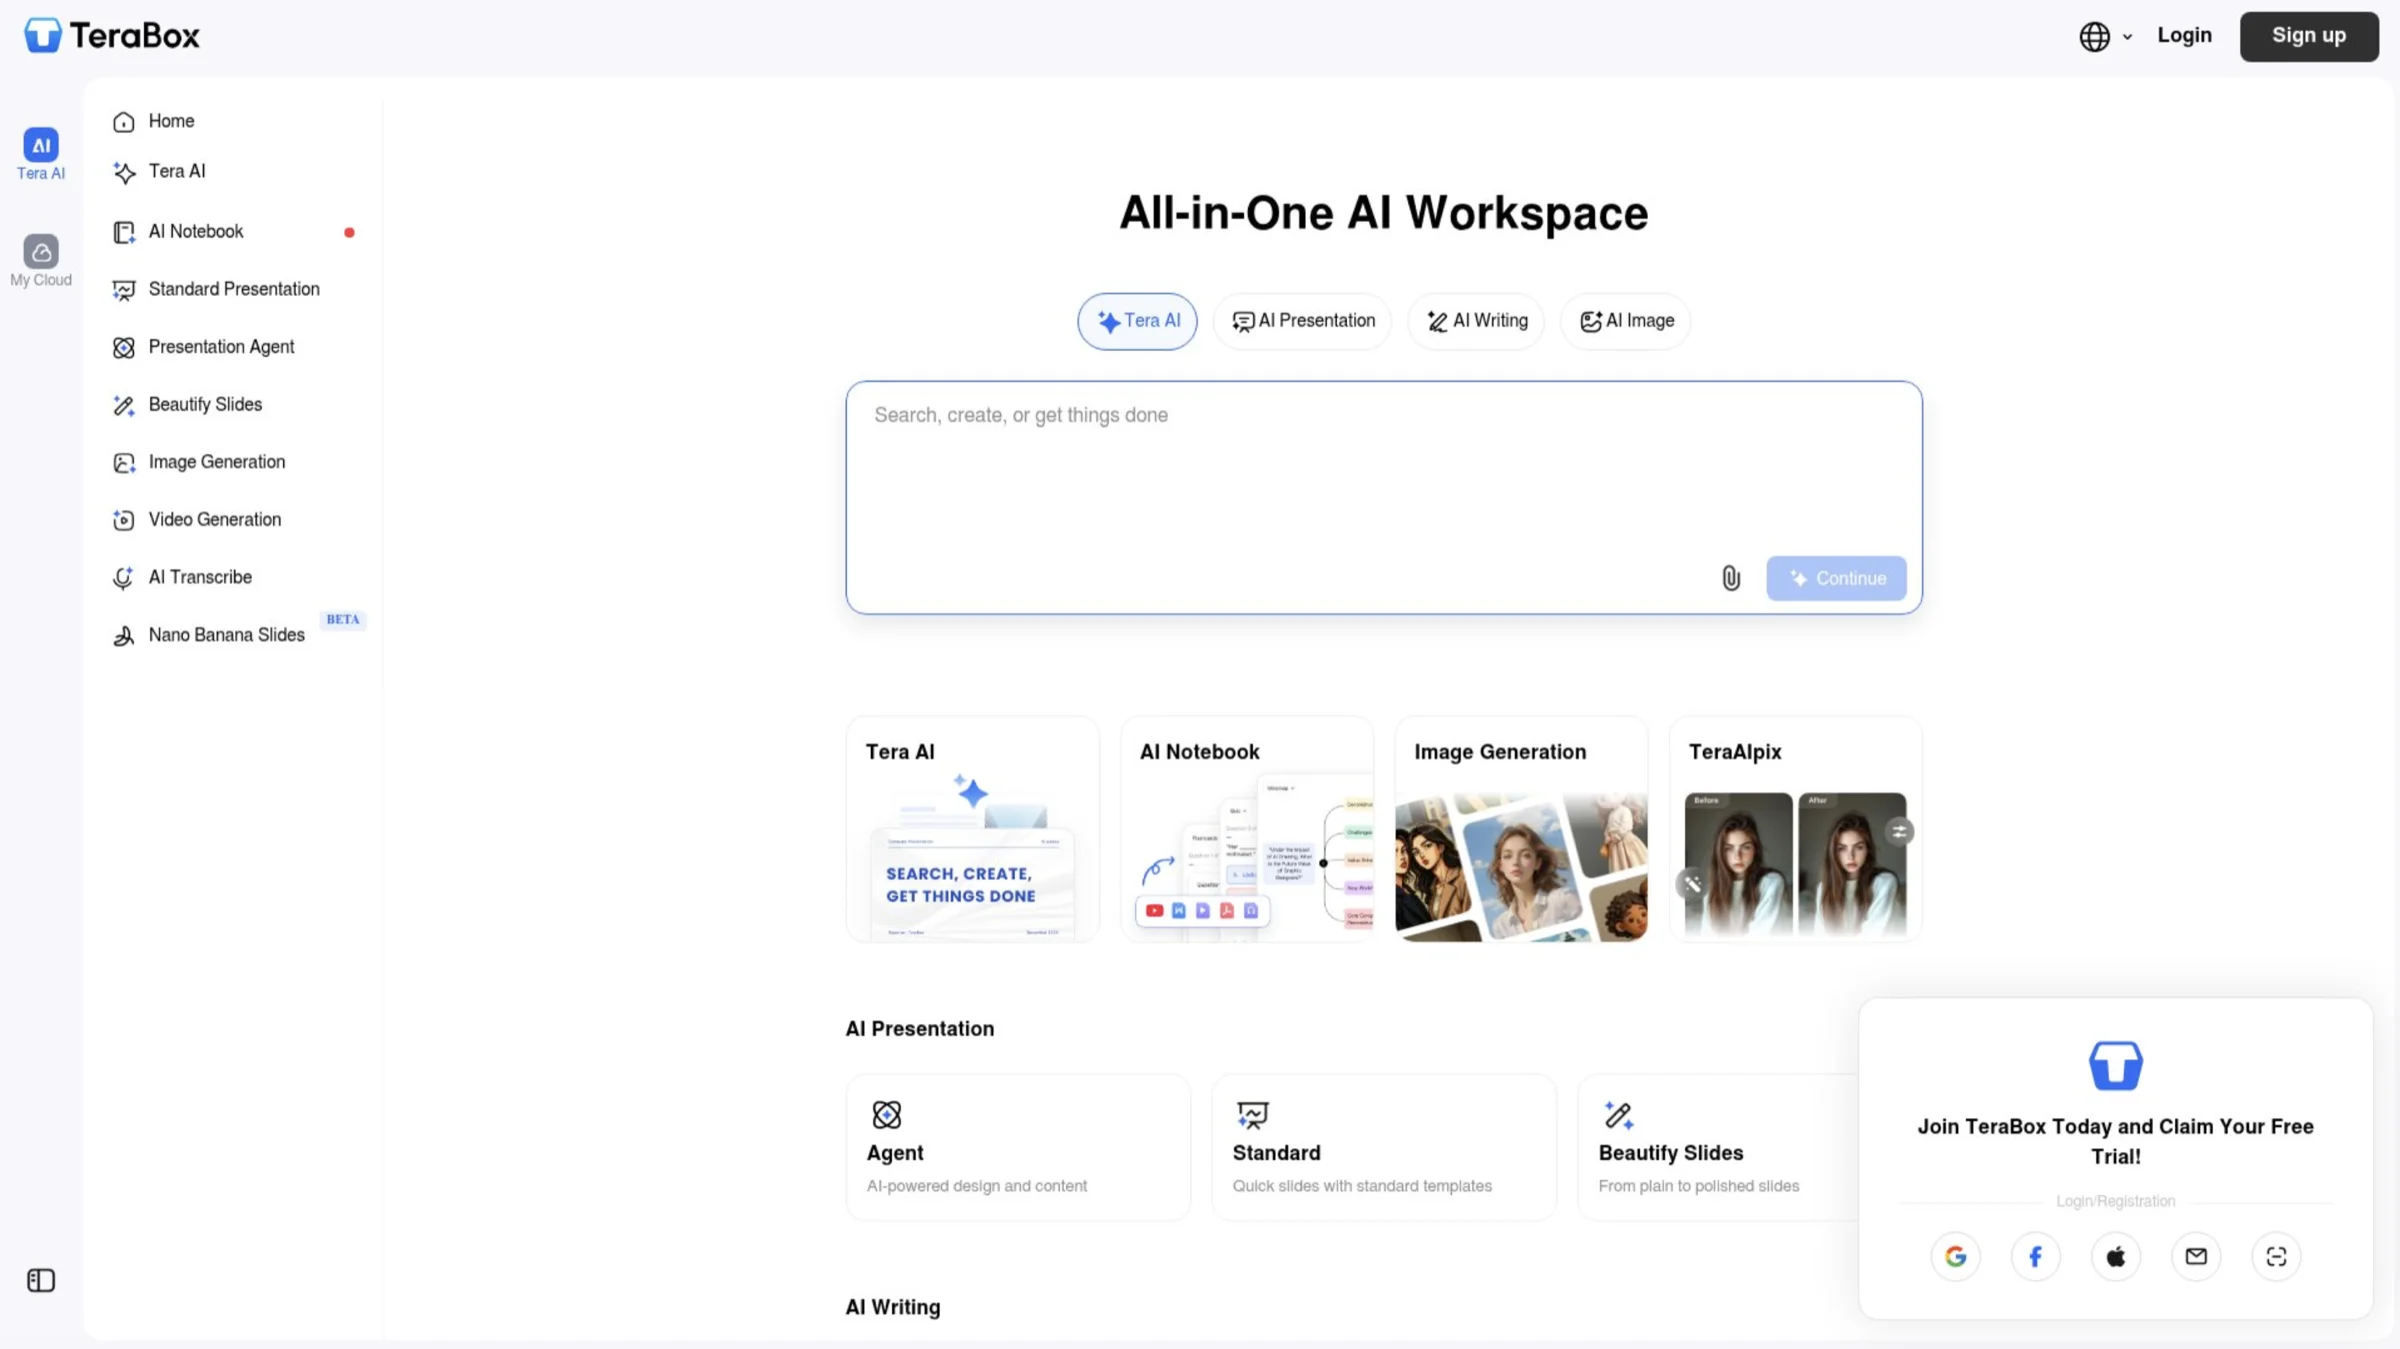Click the Sign up button

[2308, 36]
